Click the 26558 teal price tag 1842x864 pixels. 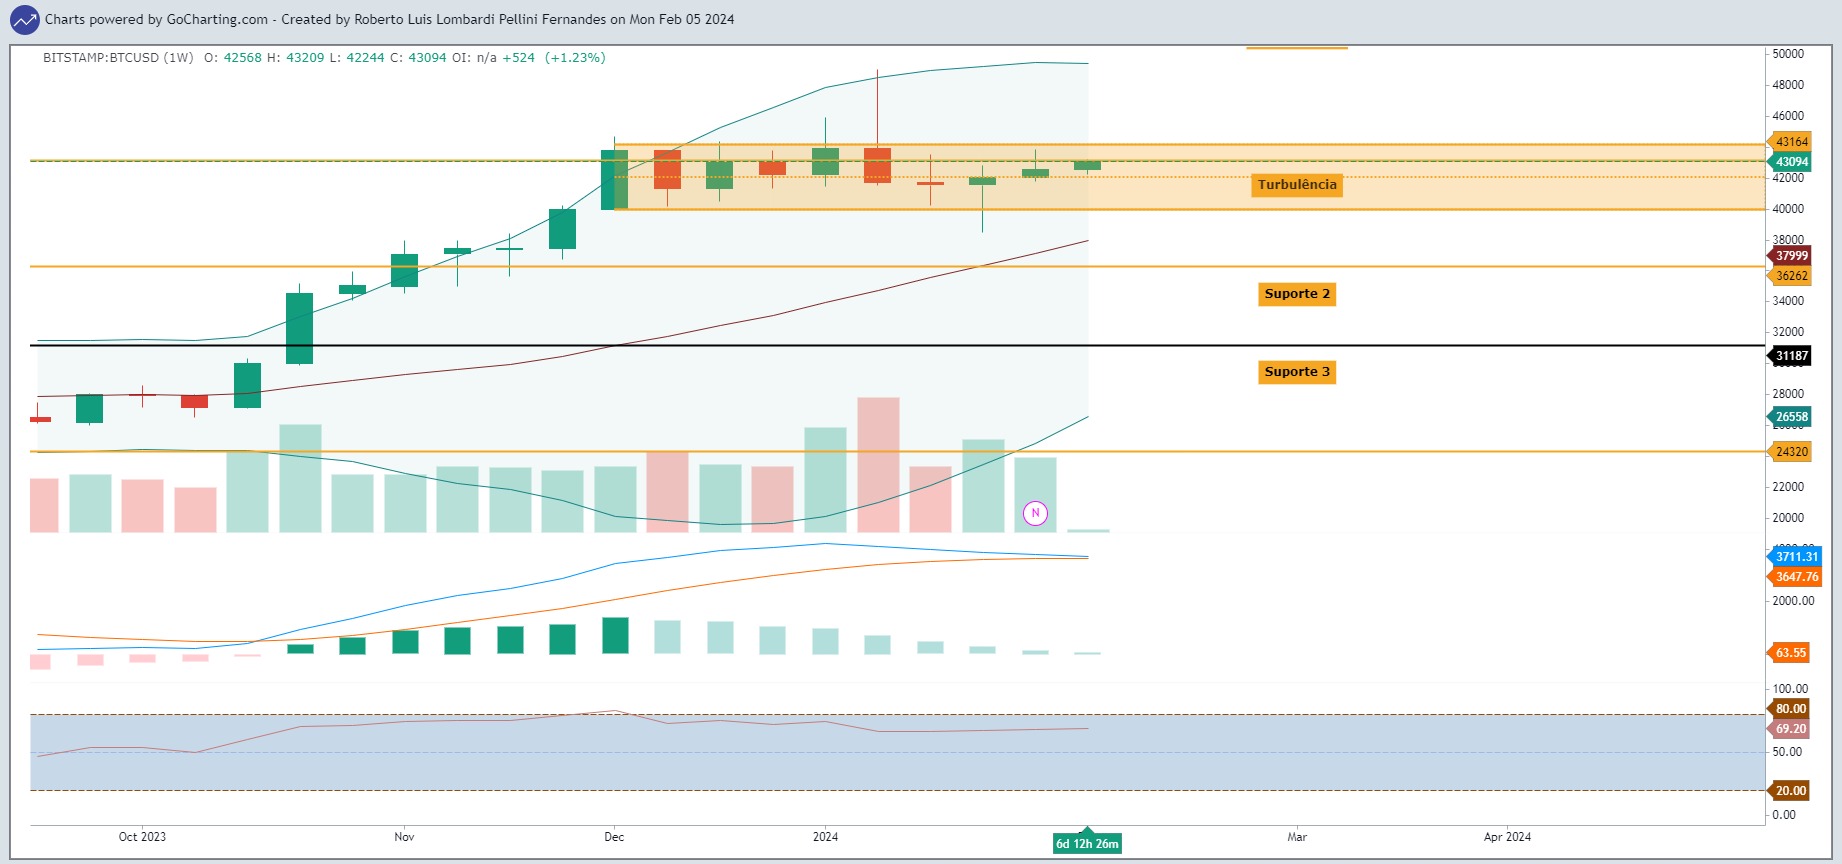(1791, 417)
